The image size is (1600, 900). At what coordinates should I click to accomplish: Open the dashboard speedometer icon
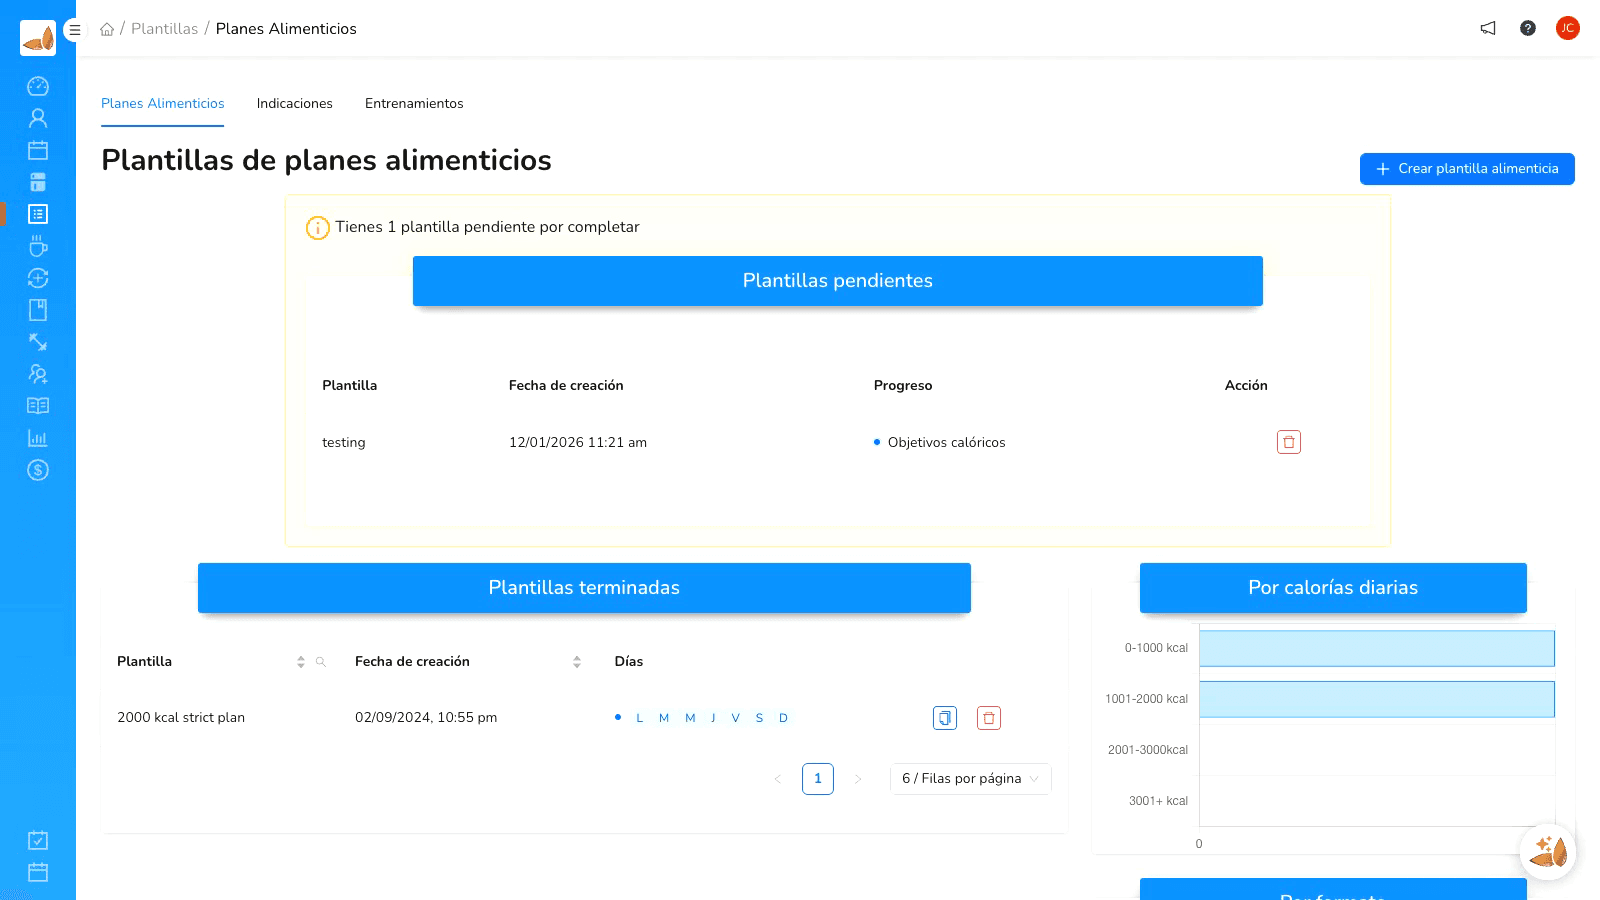point(38,86)
